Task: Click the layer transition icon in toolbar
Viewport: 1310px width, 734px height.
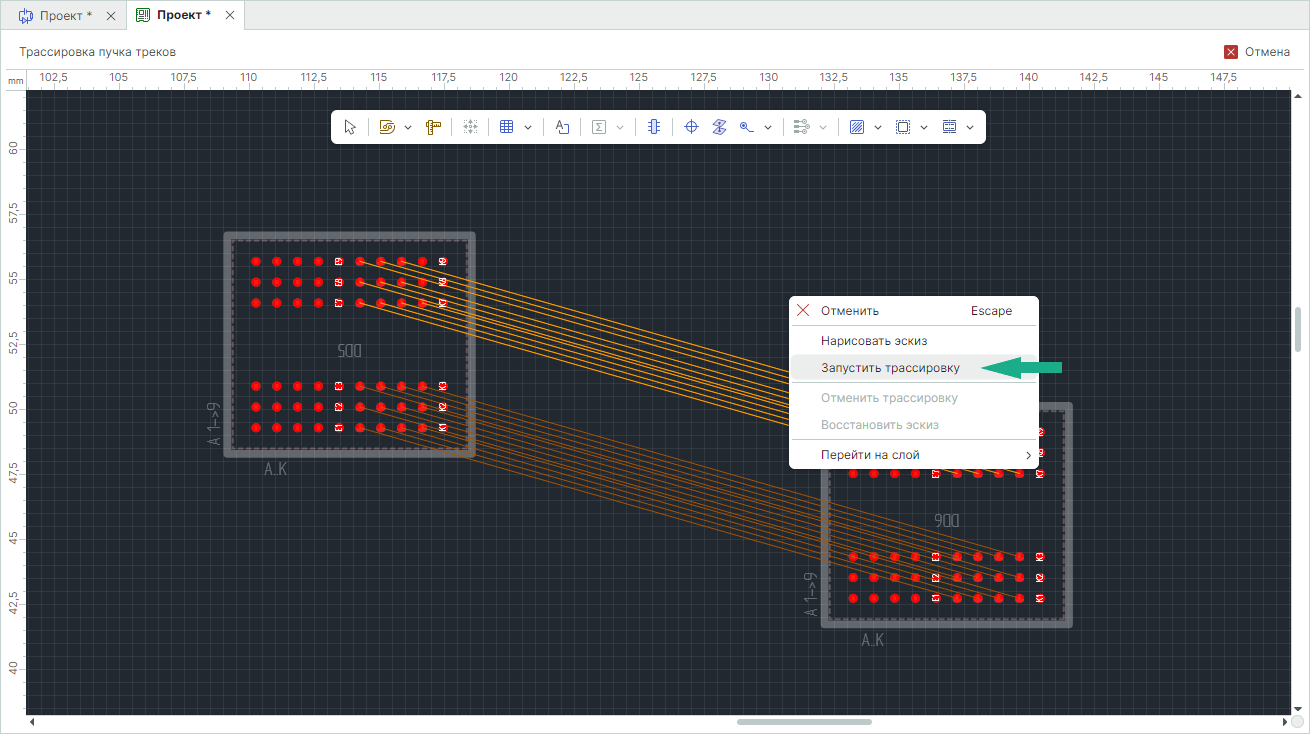Action: coord(718,127)
